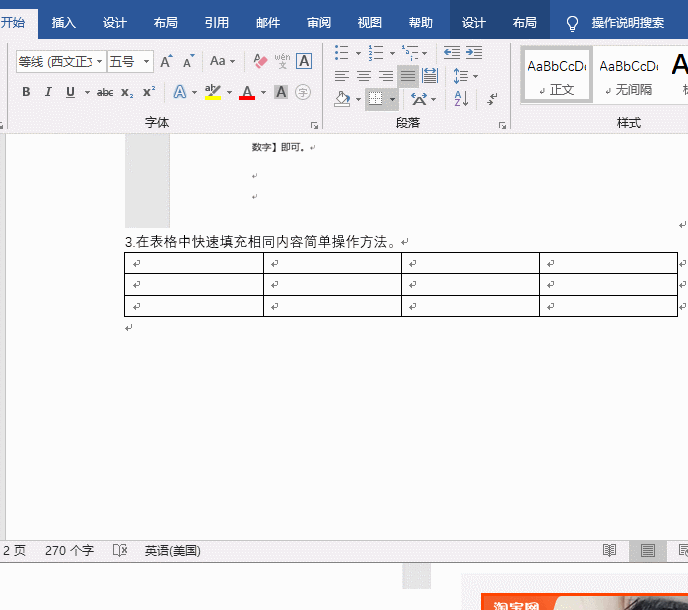This screenshot has height=610, width=688.
Task: Apply red font color
Action: [247, 92]
